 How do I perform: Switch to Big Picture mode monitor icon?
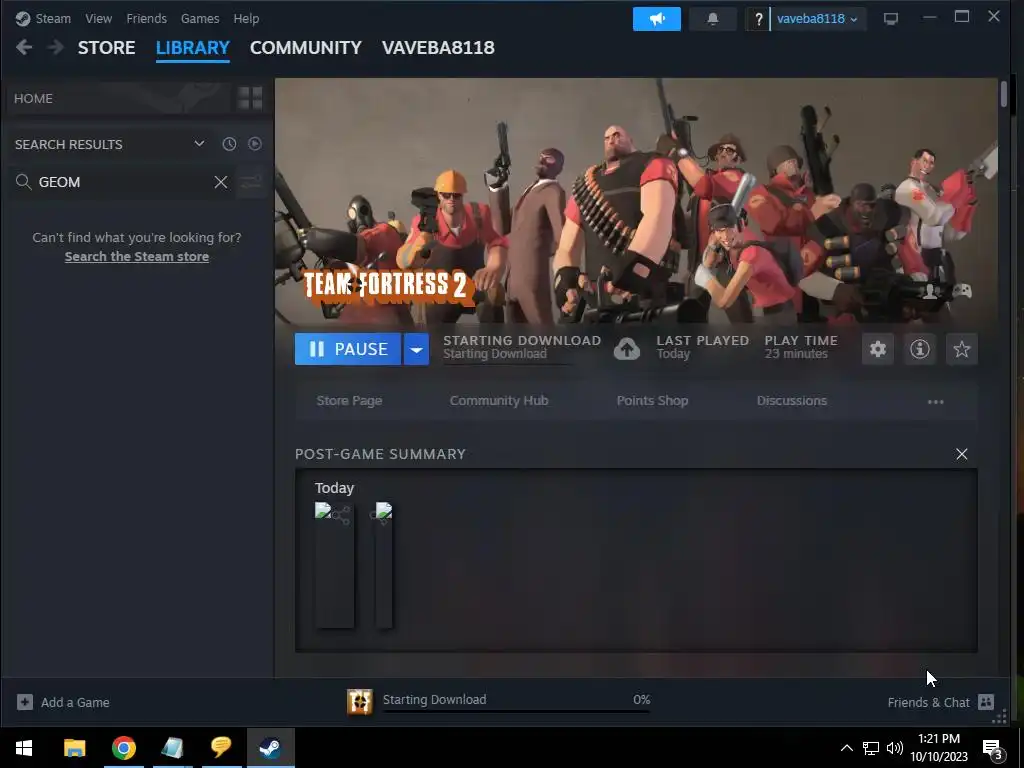point(890,18)
